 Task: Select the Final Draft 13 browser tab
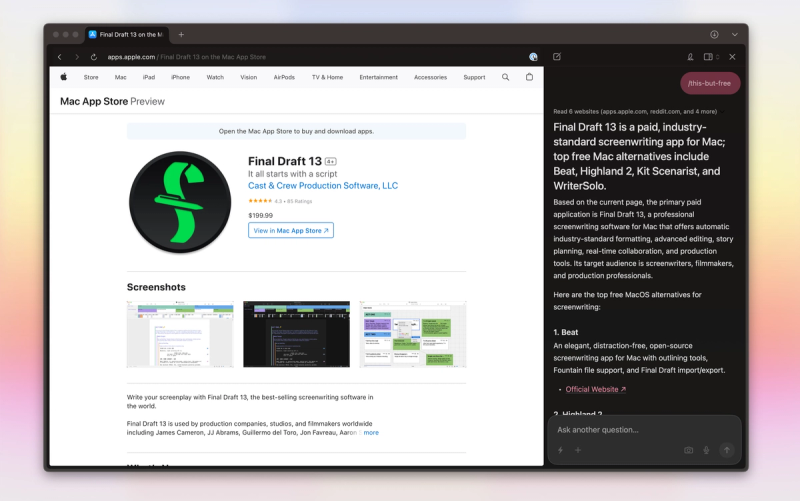click(x=127, y=35)
